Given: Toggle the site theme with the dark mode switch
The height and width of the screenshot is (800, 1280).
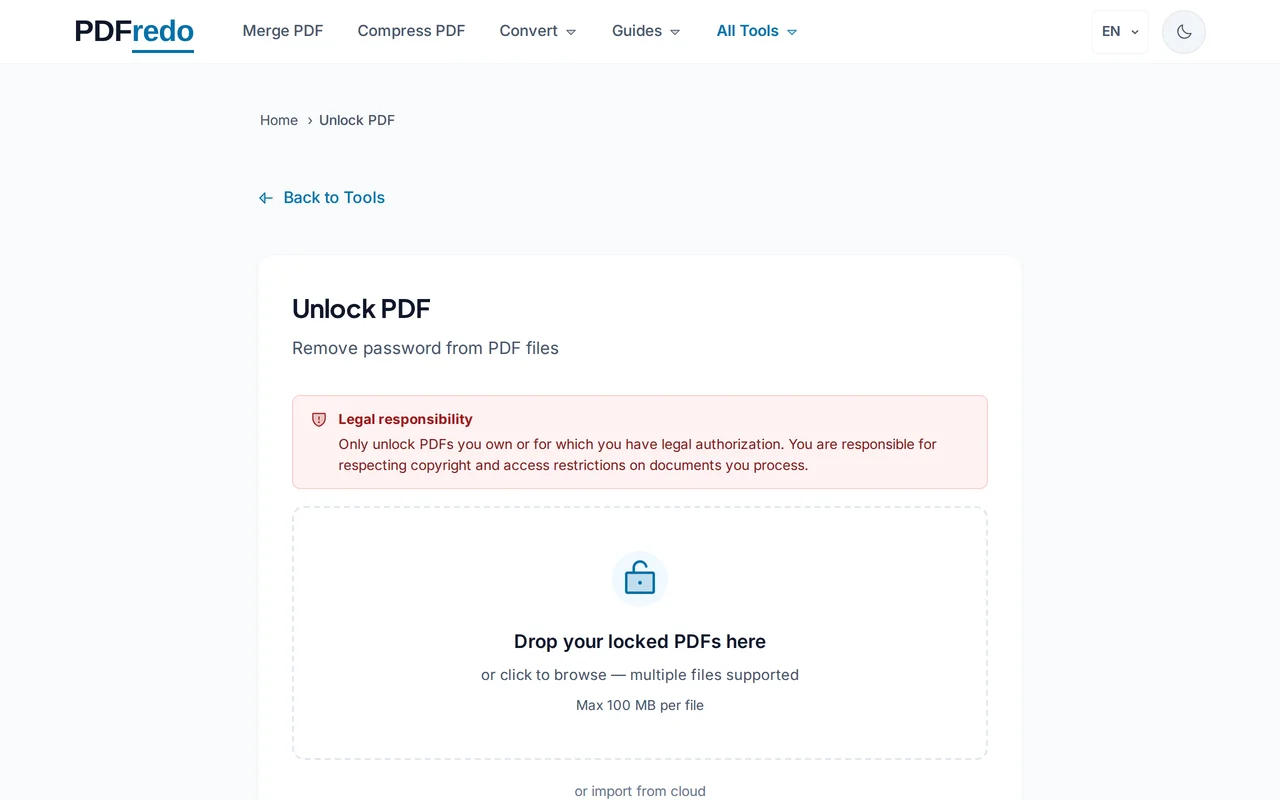Looking at the screenshot, I should (x=1183, y=31).
